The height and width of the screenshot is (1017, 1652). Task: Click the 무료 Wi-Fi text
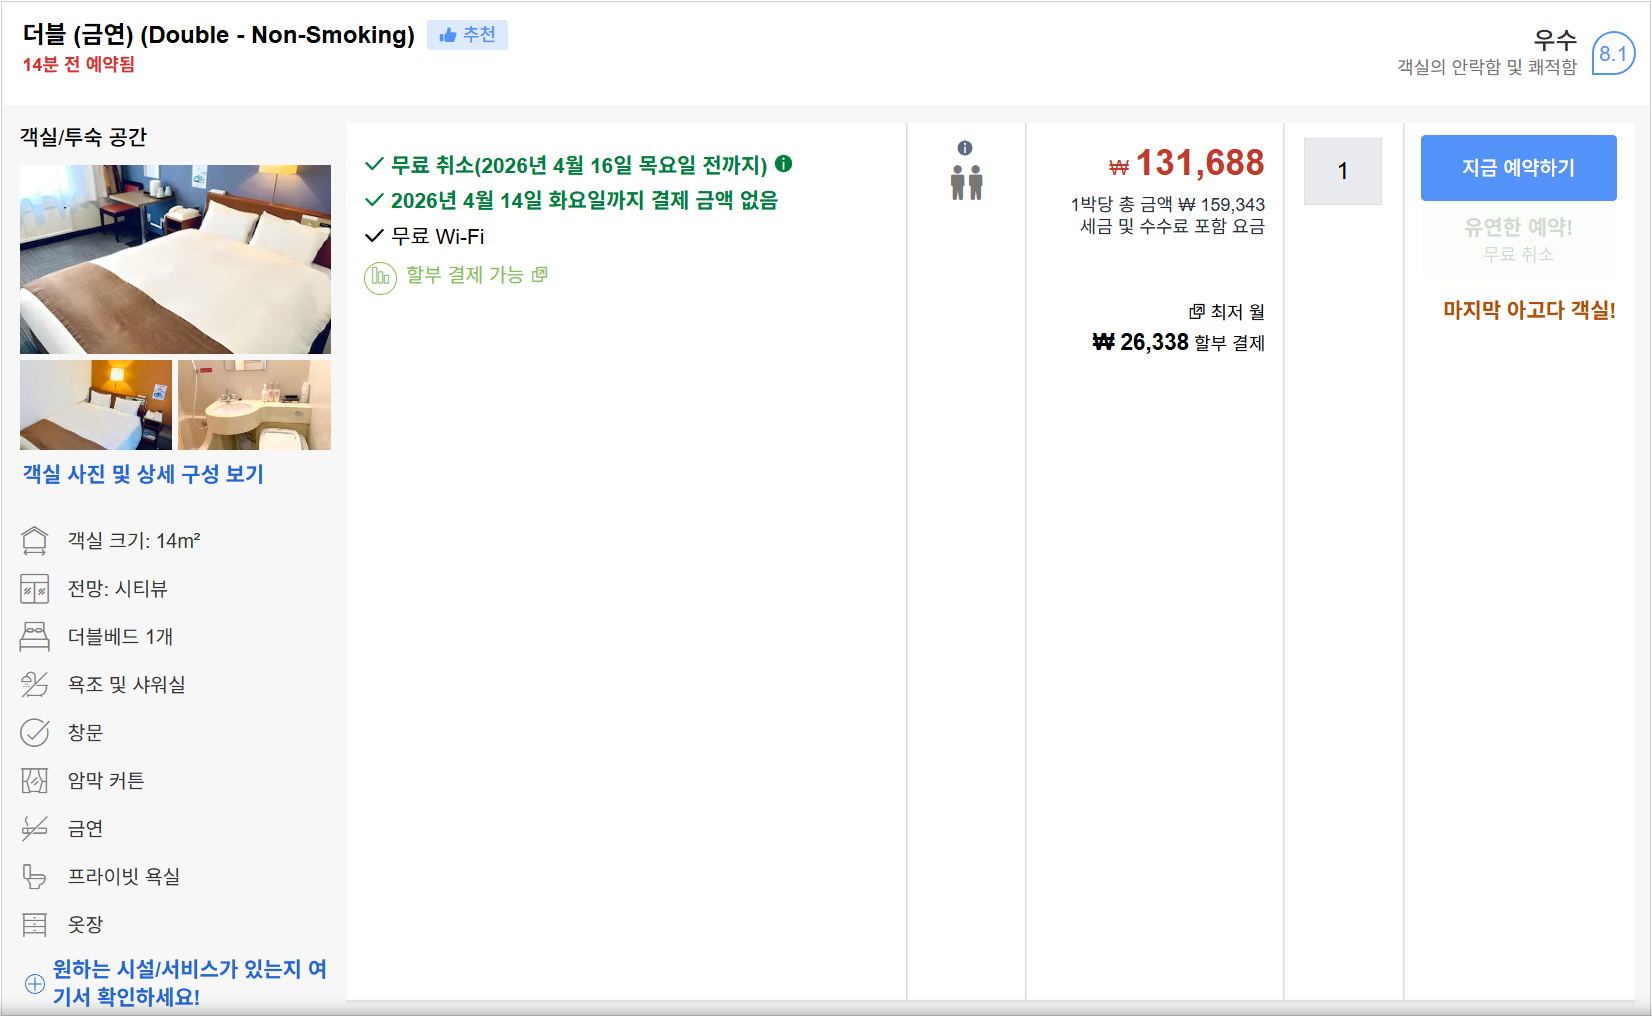click(437, 236)
